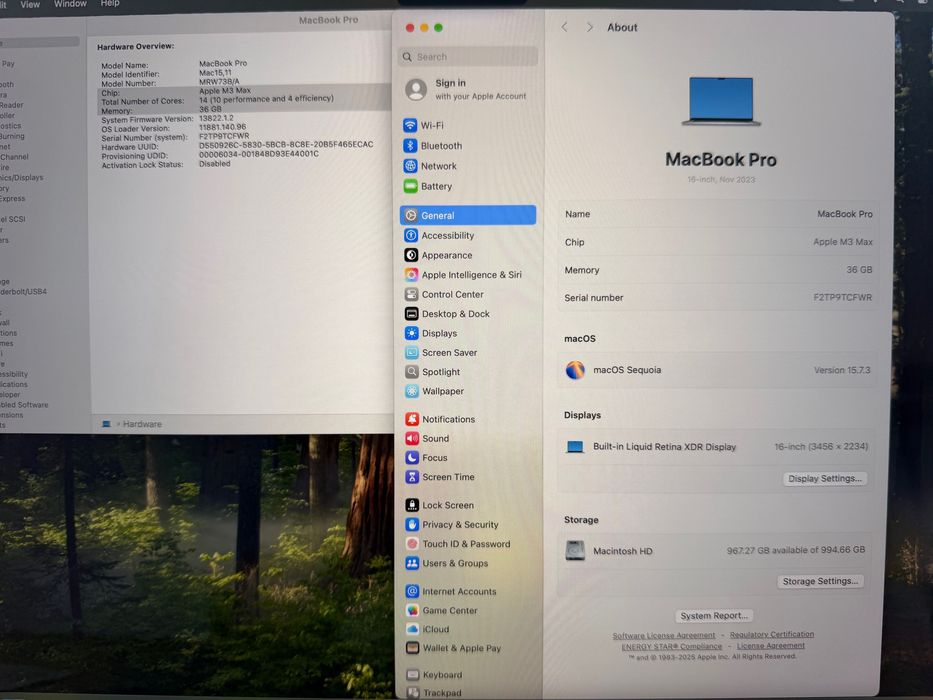Open the Wallpaper icon in sidebar
Image resolution: width=933 pixels, height=700 pixels.
tap(411, 391)
